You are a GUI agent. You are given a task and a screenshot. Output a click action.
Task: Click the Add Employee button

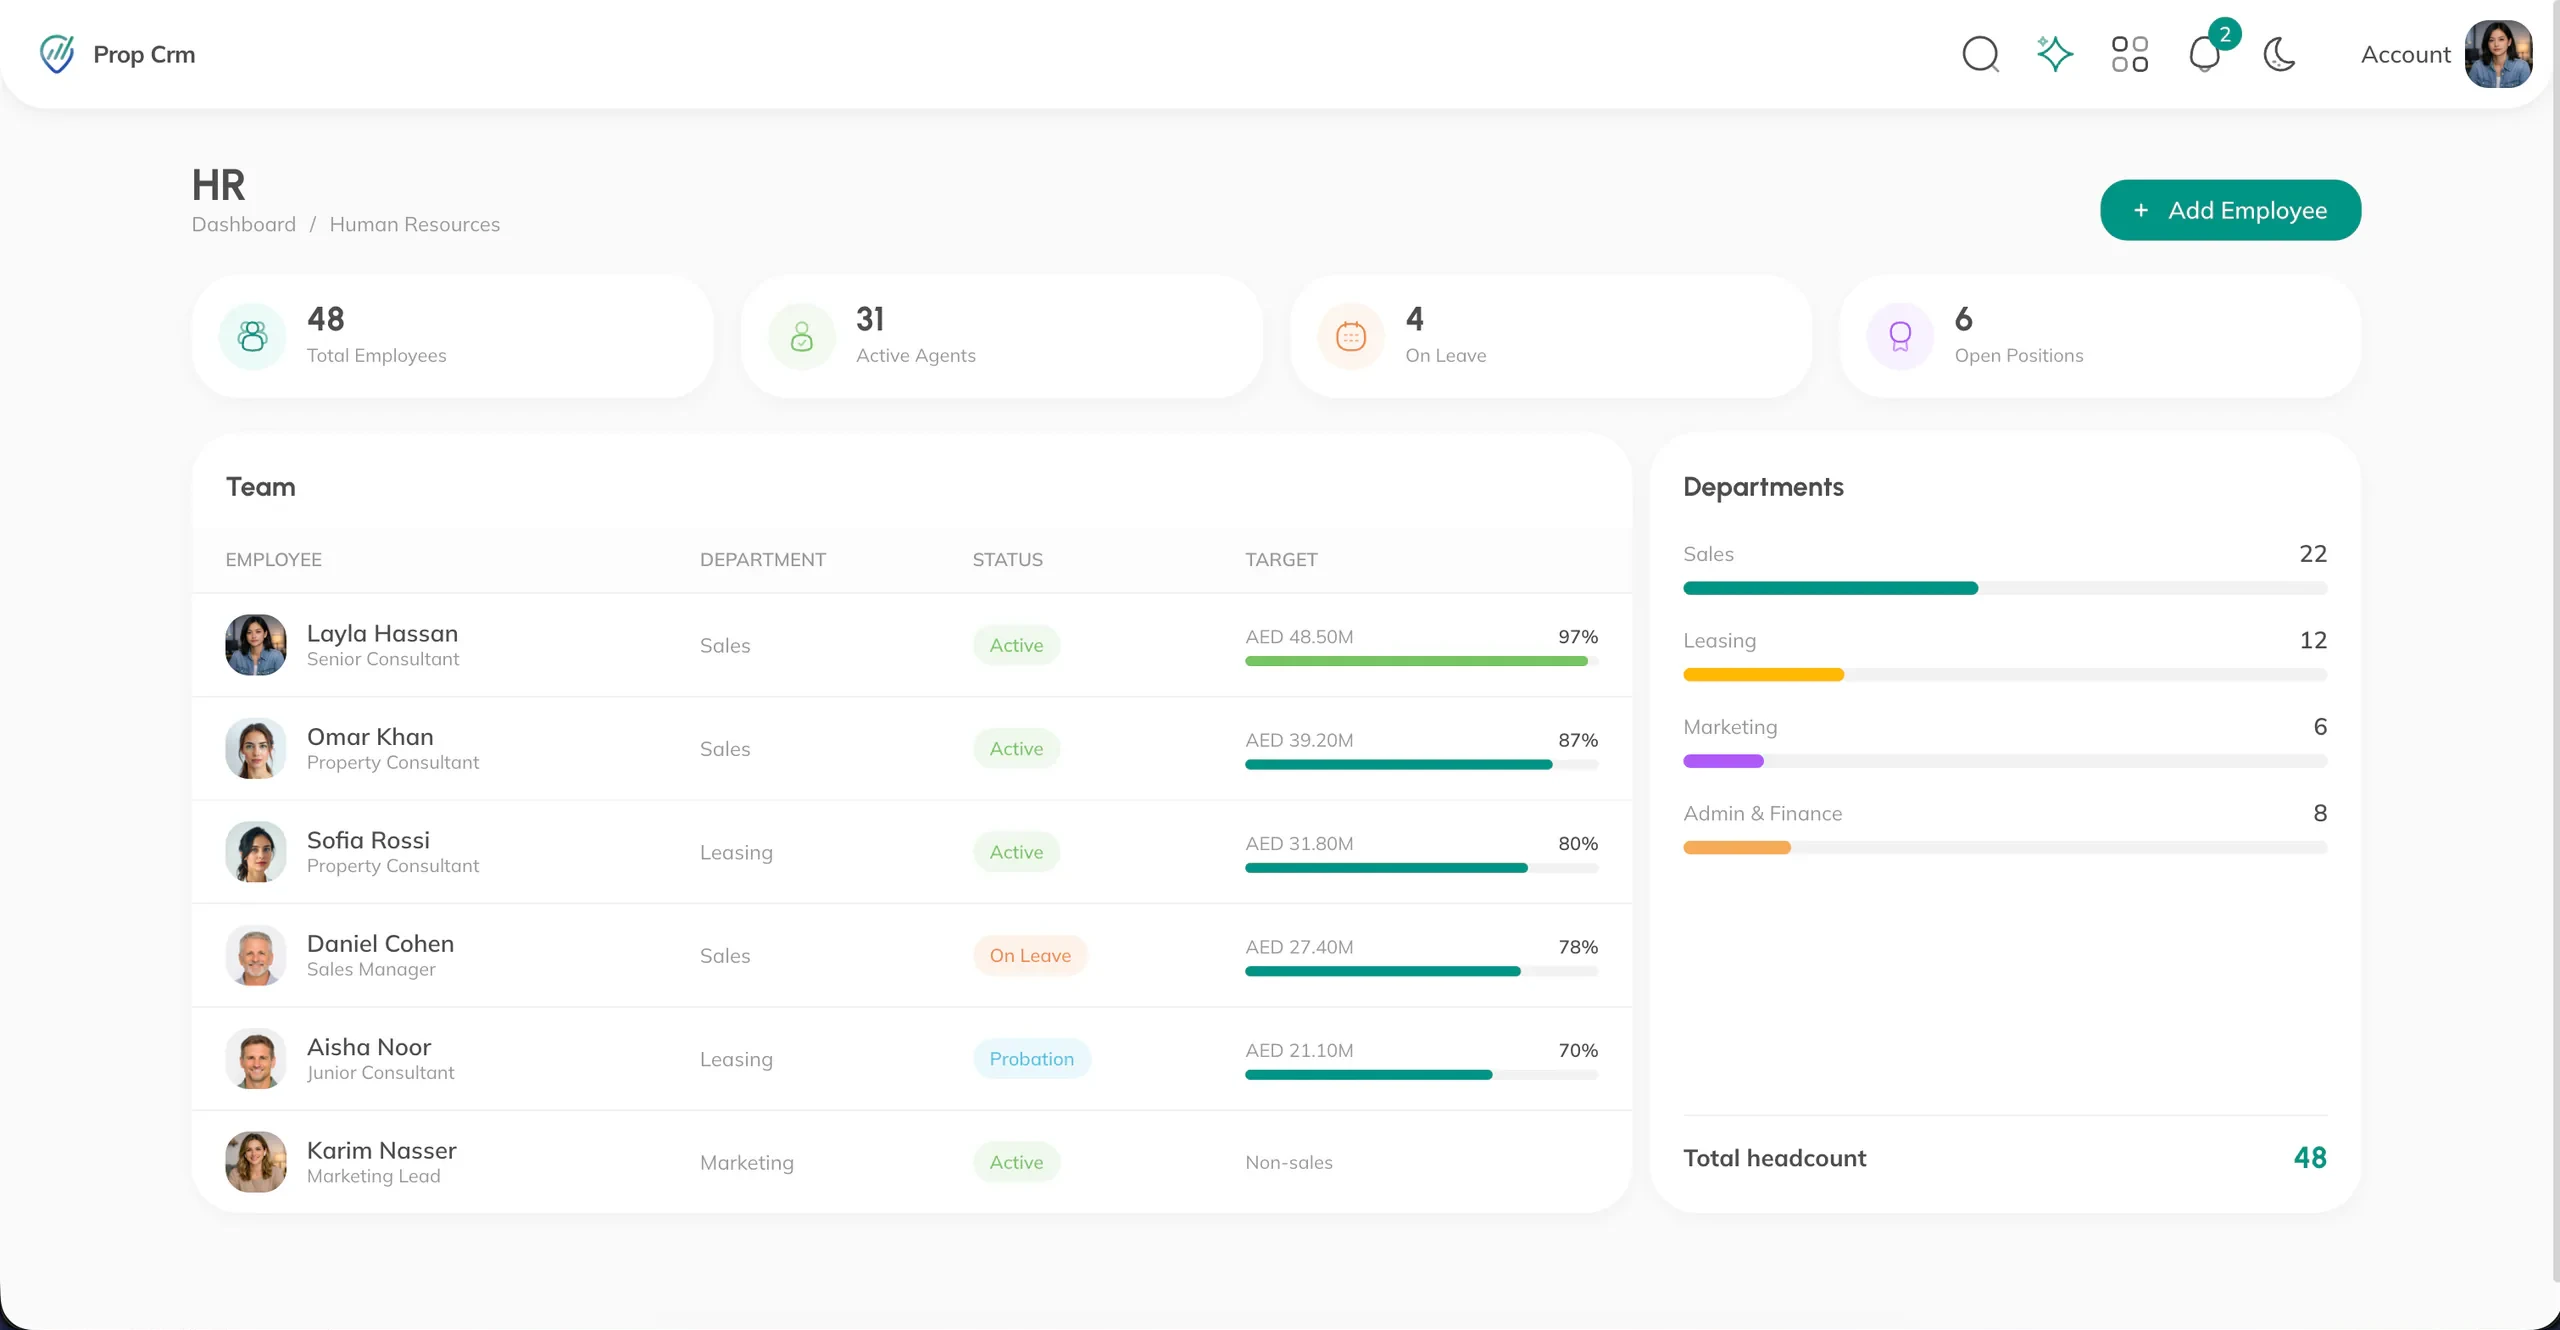click(2230, 210)
